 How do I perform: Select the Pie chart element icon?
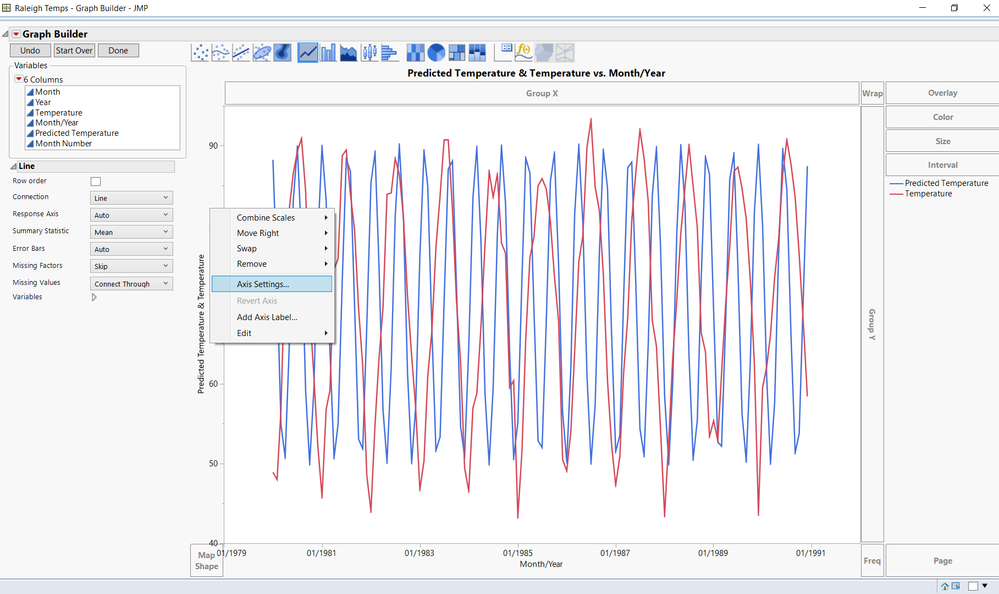coord(436,52)
